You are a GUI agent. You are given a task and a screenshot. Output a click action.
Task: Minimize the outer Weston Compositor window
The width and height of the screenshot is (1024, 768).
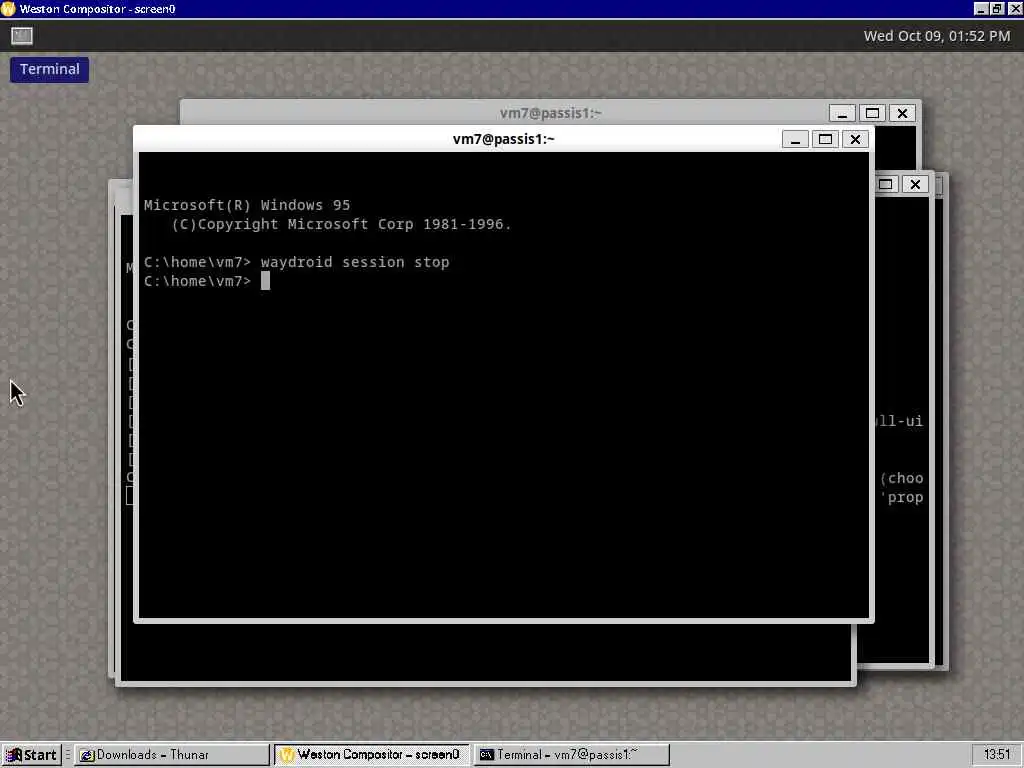981,8
